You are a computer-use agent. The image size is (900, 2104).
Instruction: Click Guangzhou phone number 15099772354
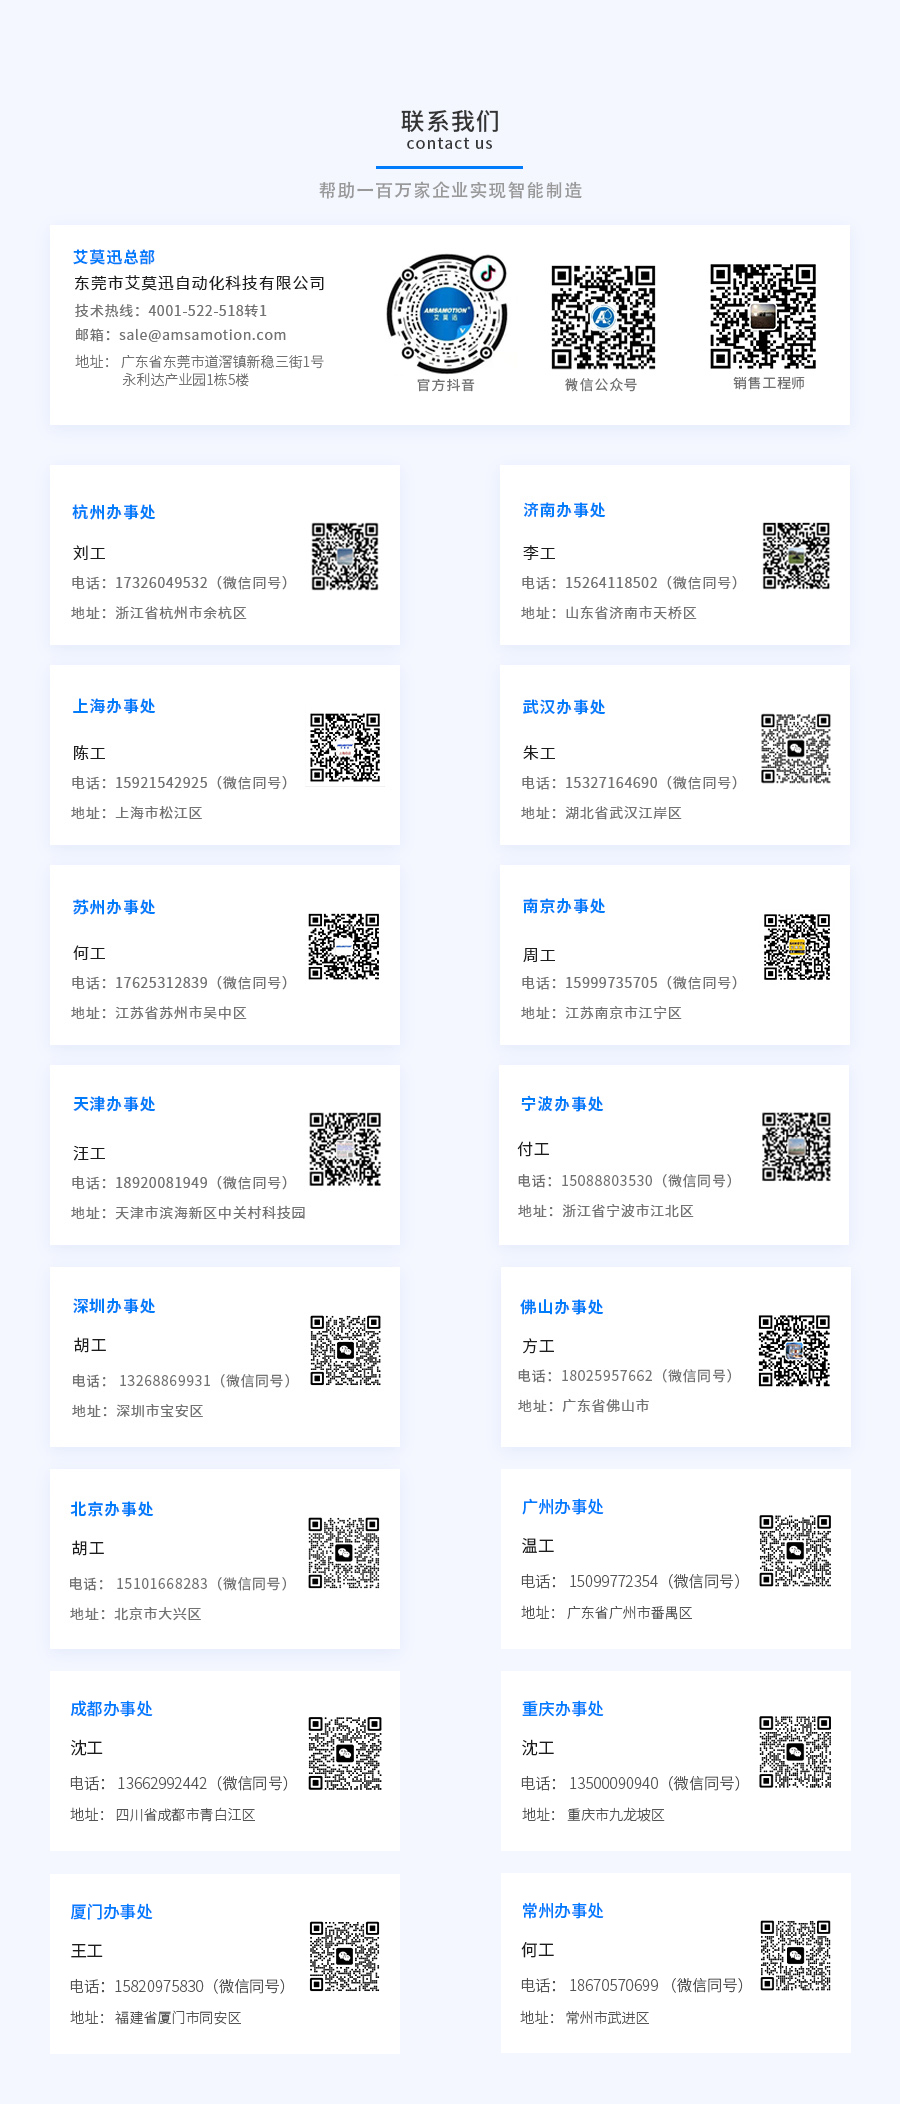click(614, 1581)
